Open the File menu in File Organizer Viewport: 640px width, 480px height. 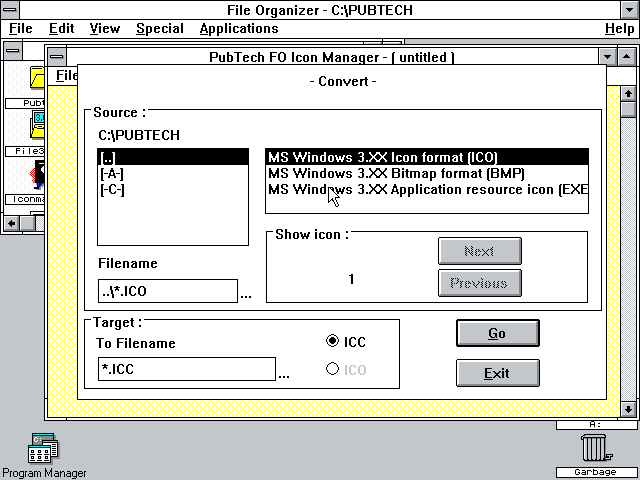pyautogui.click(x=20, y=29)
